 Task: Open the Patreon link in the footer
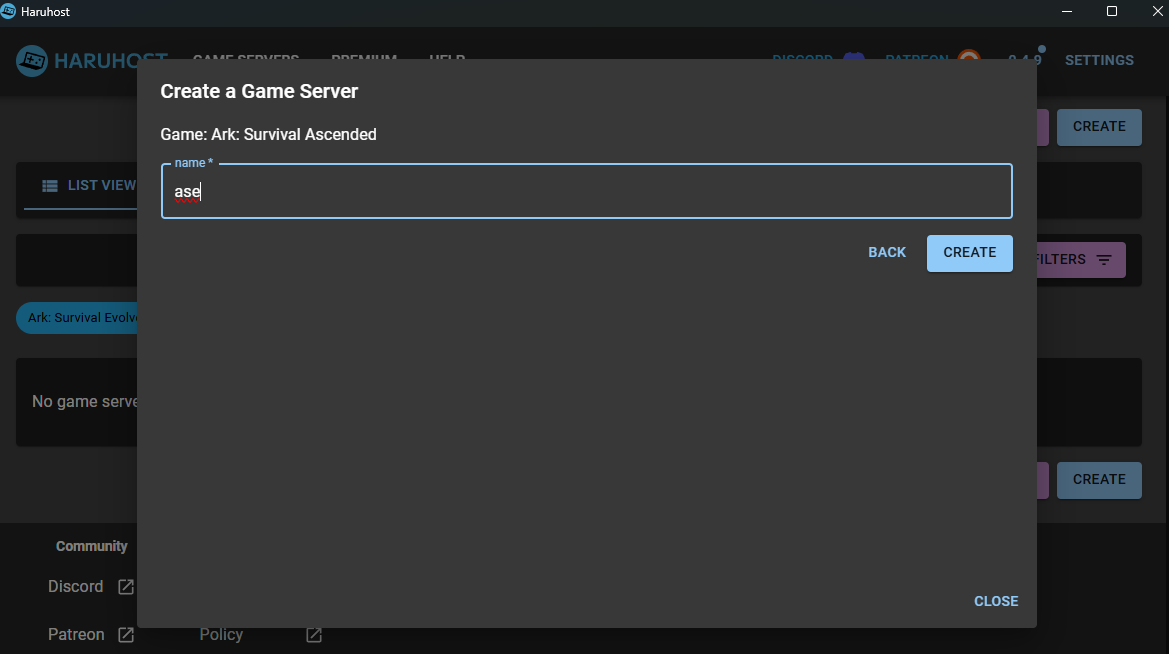76,635
